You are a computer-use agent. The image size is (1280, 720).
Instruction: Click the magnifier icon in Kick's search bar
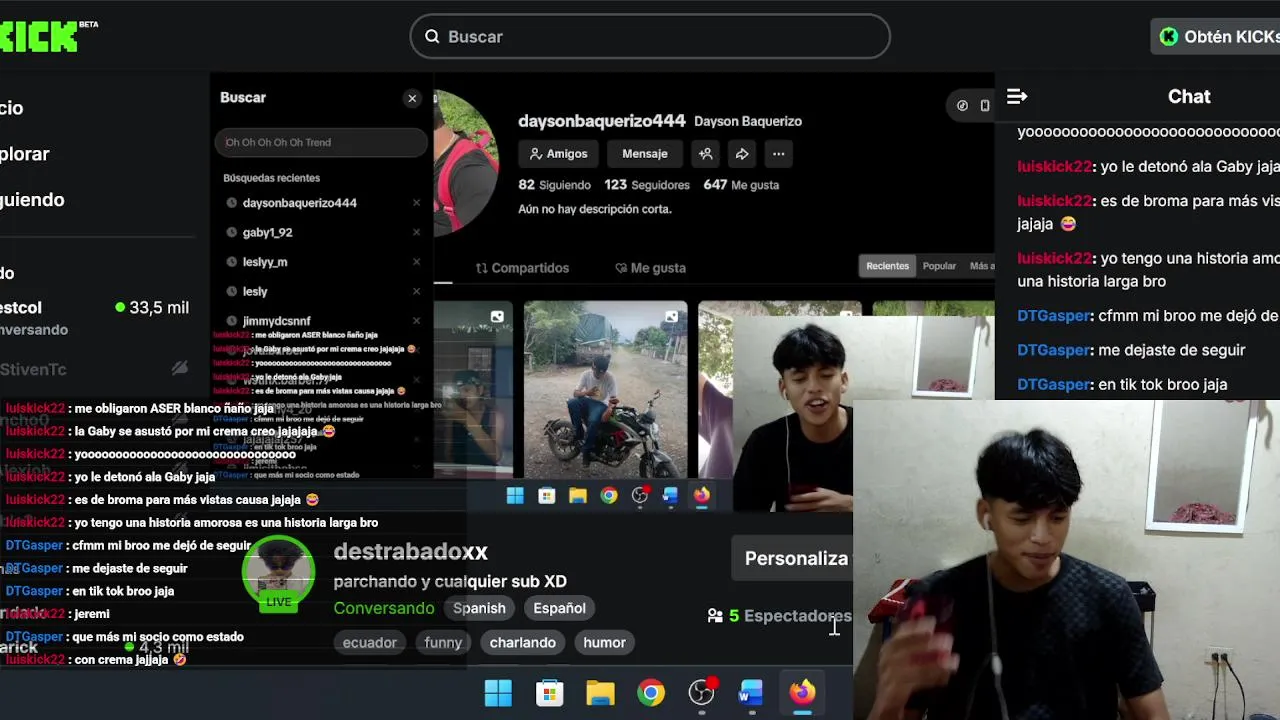[x=432, y=36]
